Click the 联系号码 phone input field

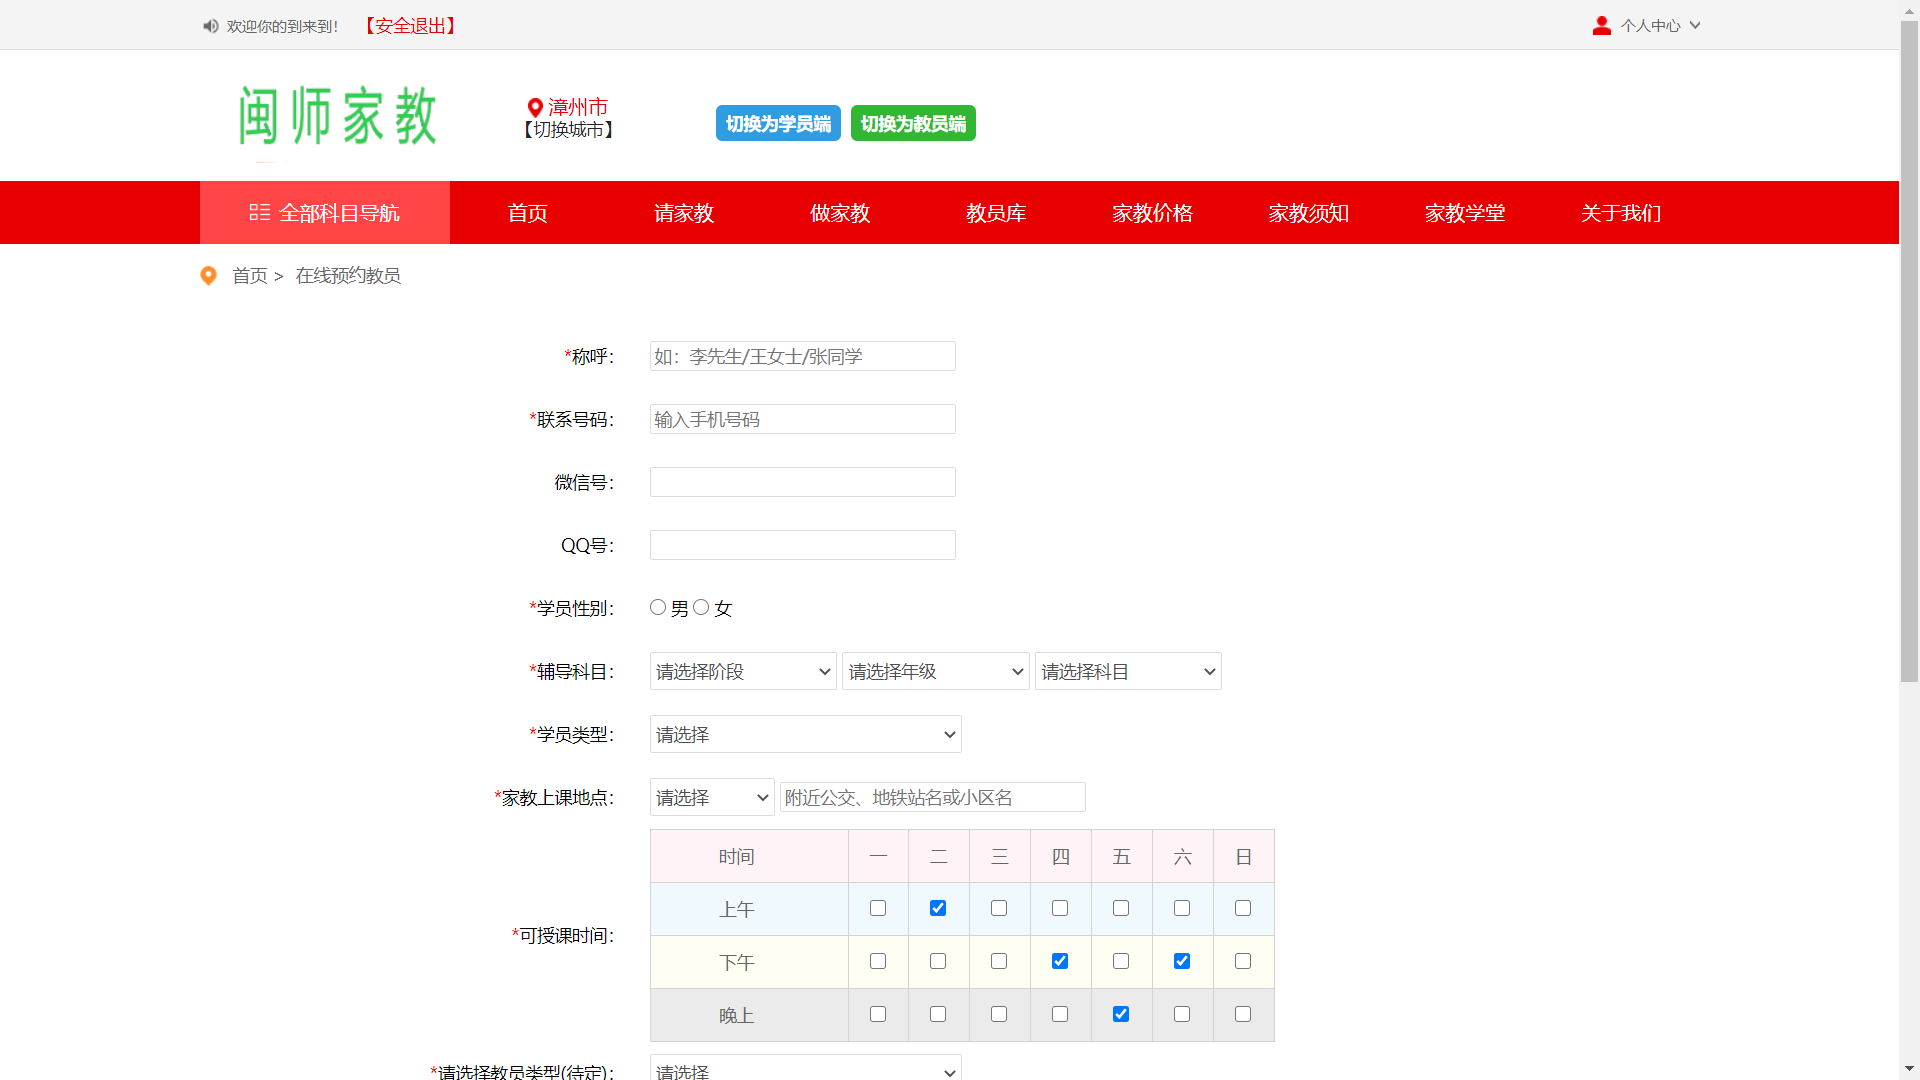802,419
